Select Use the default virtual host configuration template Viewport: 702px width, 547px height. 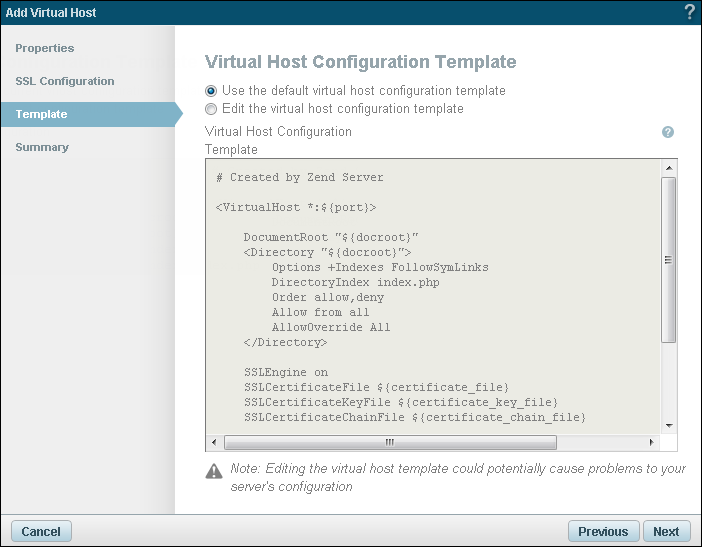(211, 91)
